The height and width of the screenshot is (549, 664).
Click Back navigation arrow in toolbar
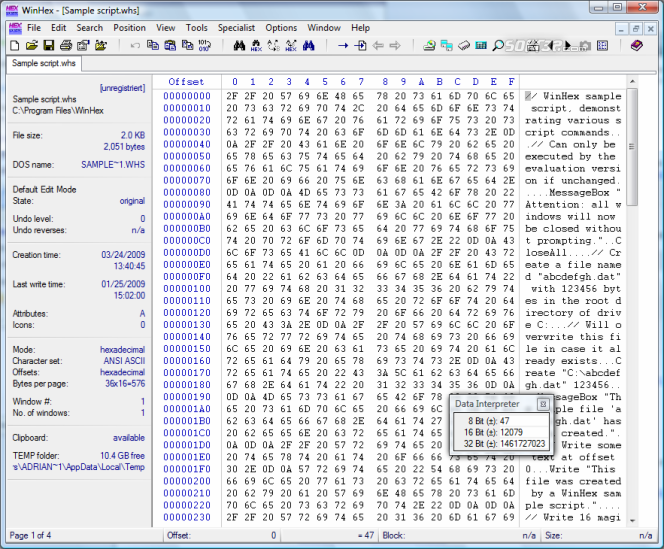point(378,45)
